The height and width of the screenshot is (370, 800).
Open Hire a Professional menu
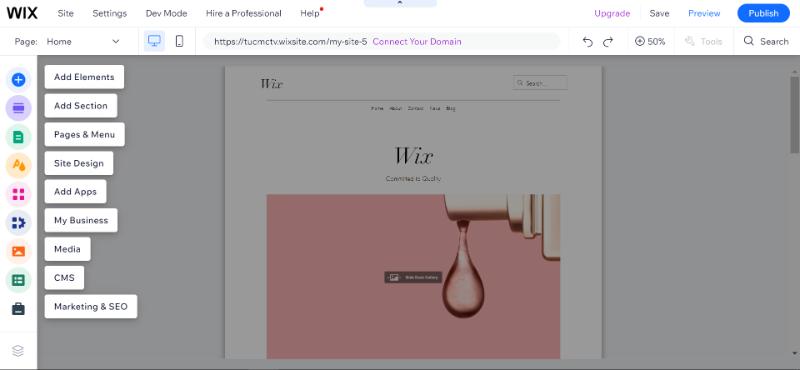click(243, 13)
